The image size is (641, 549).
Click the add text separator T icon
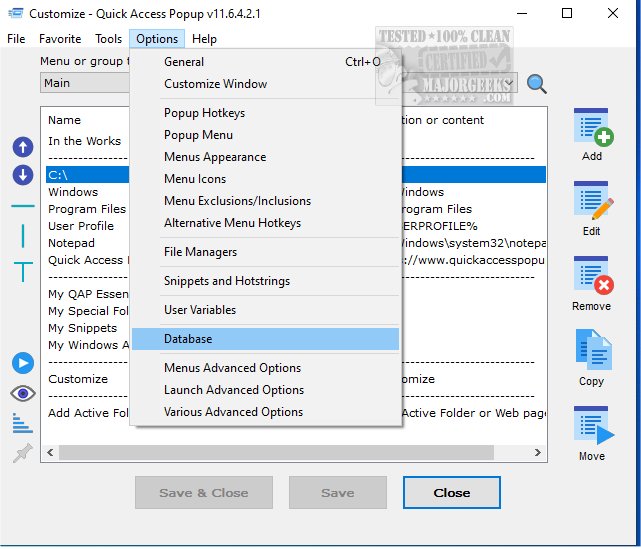(23, 271)
